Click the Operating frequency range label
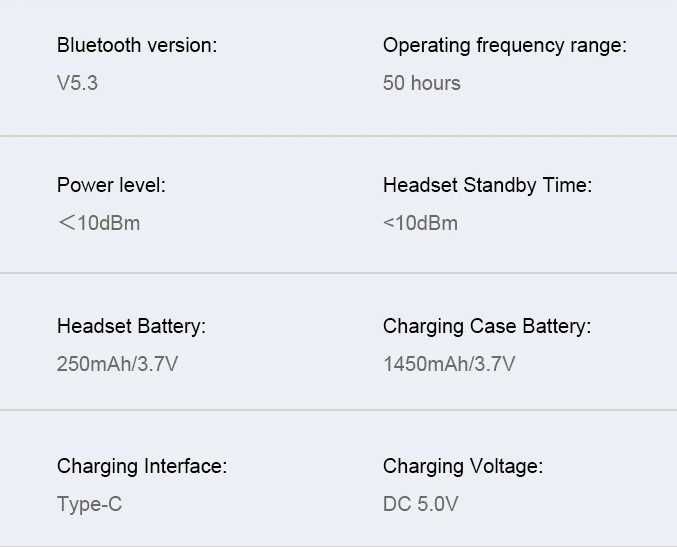Viewport: 677px width, 547px height. click(x=505, y=46)
